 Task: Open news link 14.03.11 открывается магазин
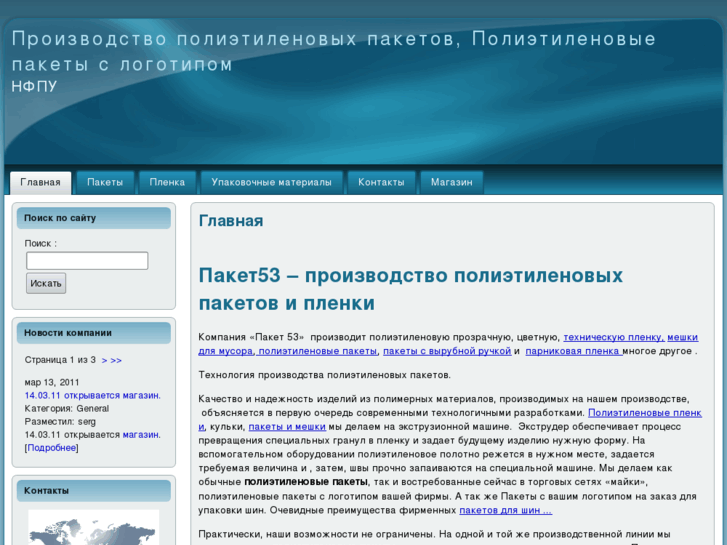point(93,396)
